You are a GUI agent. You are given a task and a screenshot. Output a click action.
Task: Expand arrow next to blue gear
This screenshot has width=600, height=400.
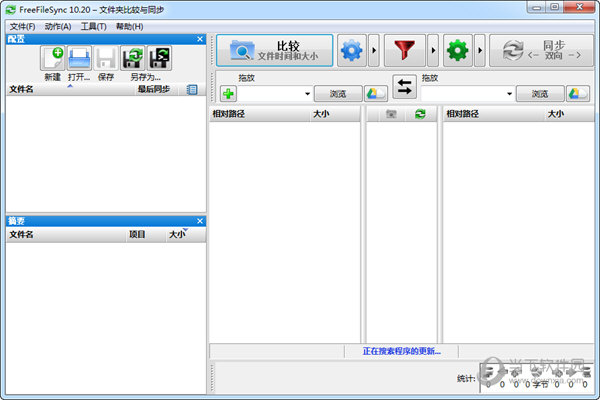pos(374,51)
